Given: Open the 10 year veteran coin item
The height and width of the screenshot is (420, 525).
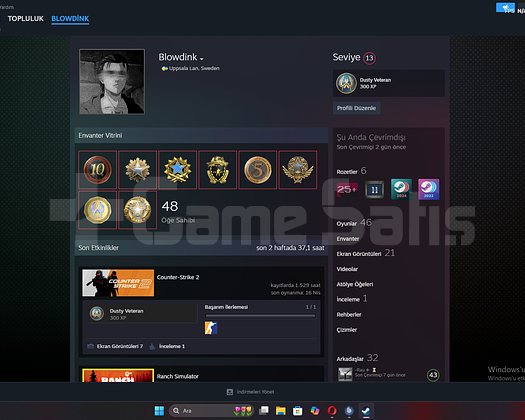Looking at the screenshot, I should coord(97,169).
